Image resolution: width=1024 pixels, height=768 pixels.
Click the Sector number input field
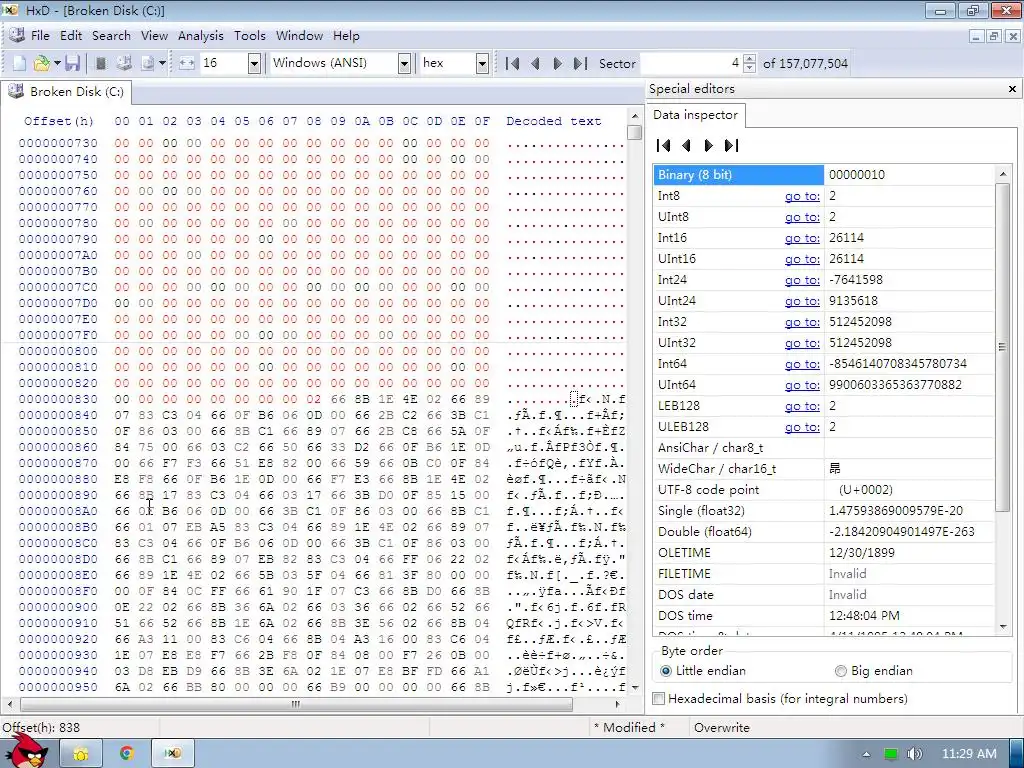(x=691, y=63)
